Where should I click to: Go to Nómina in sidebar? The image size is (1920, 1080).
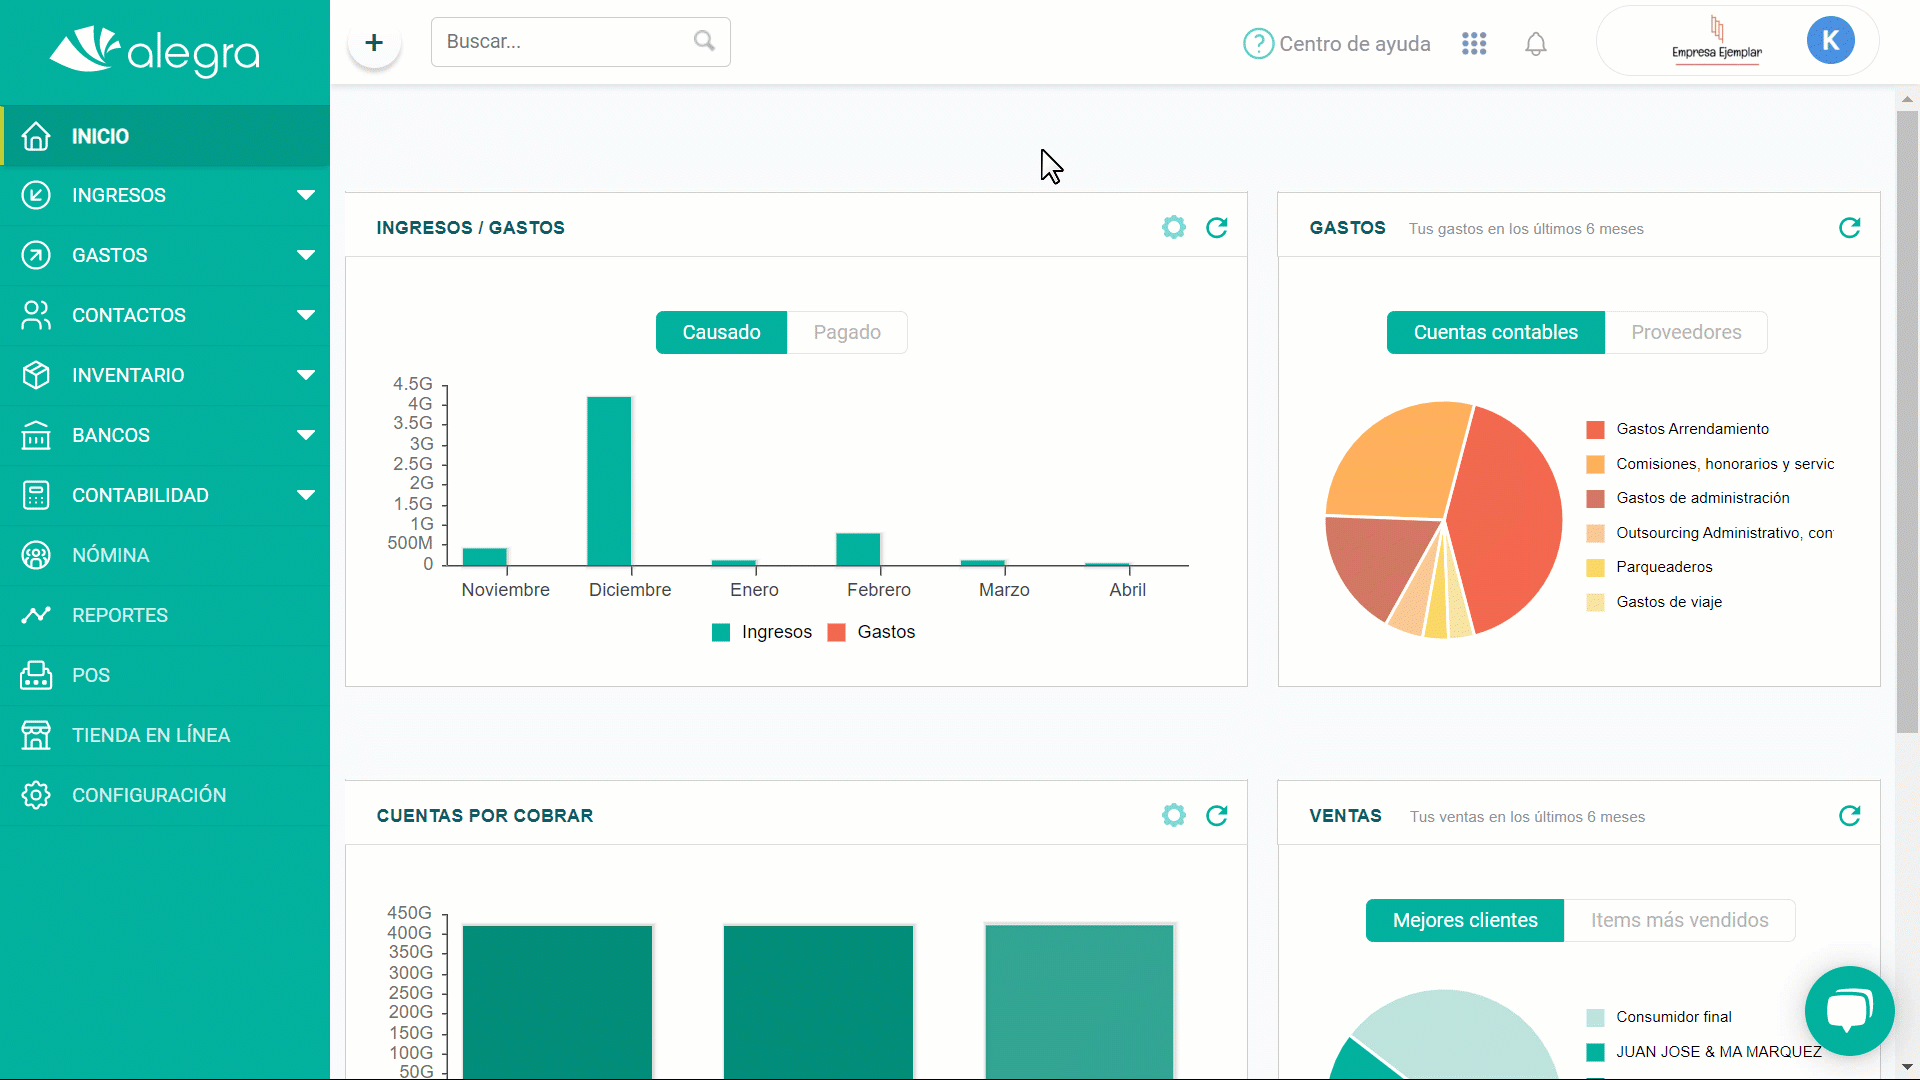coord(110,555)
